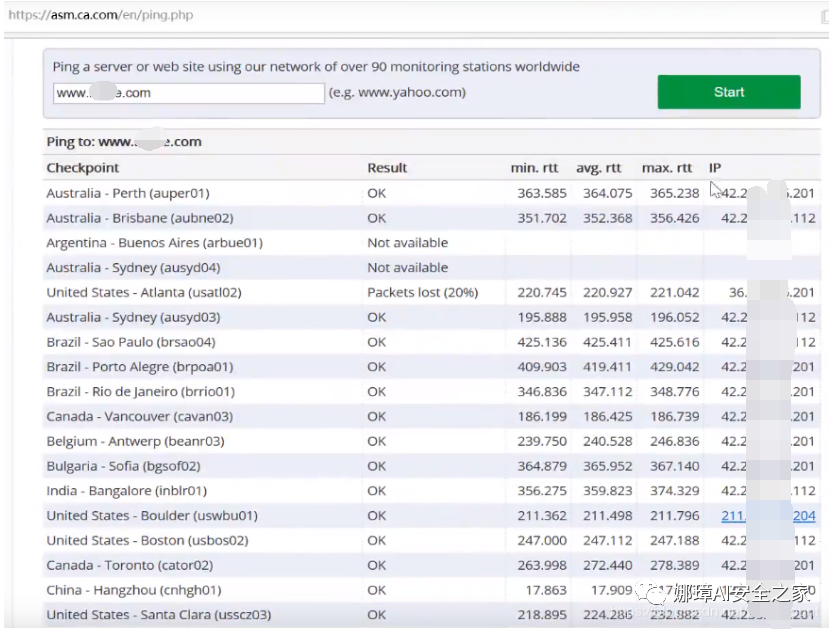
Task: Select the Argentina - Buenos Aires checkpoint row
Action: pos(431,243)
